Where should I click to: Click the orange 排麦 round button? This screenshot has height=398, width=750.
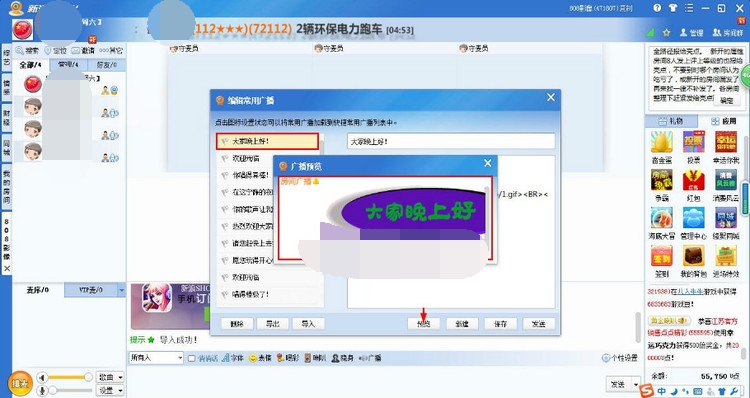coord(21,383)
